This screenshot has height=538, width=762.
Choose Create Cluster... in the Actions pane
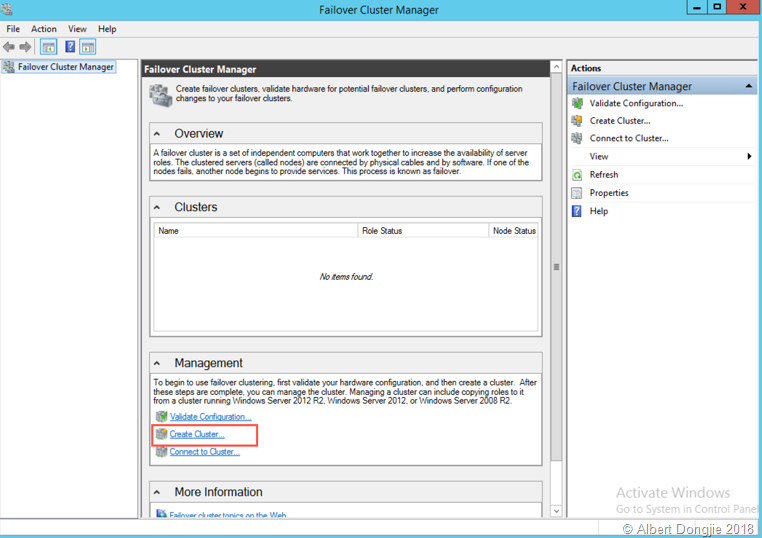click(x=620, y=121)
